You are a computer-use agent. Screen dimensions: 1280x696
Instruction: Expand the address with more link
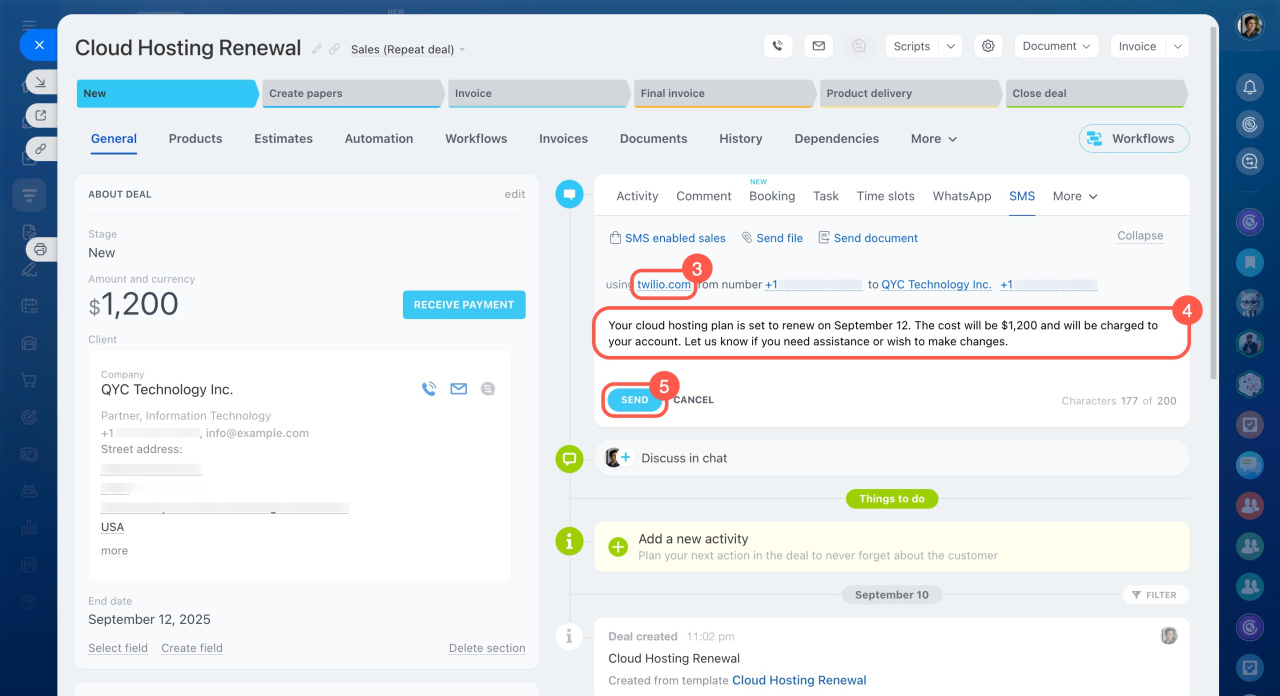[114, 551]
